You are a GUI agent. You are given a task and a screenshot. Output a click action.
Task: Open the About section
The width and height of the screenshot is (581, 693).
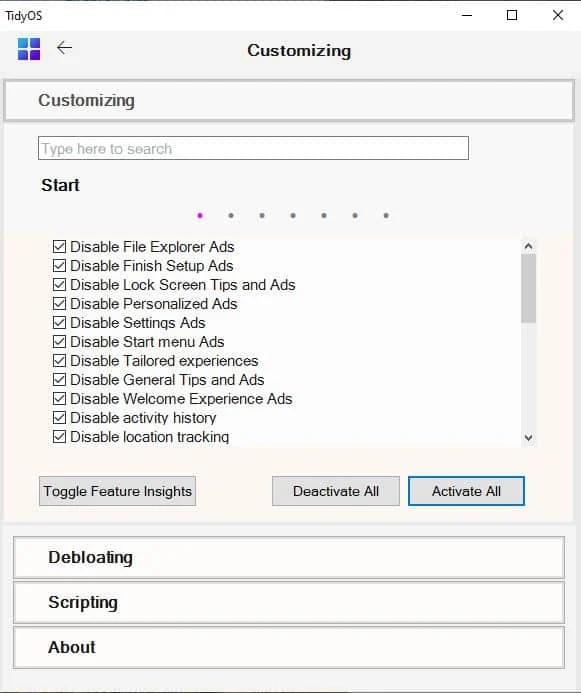[x=289, y=647]
